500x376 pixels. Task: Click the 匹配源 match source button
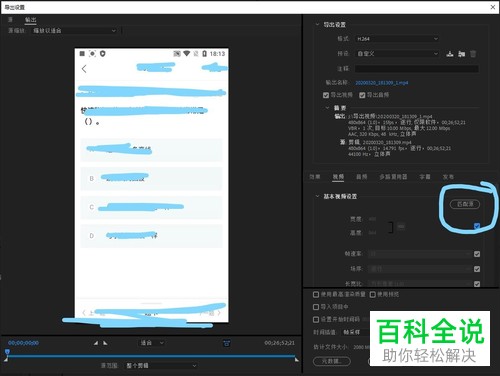[465, 204]
